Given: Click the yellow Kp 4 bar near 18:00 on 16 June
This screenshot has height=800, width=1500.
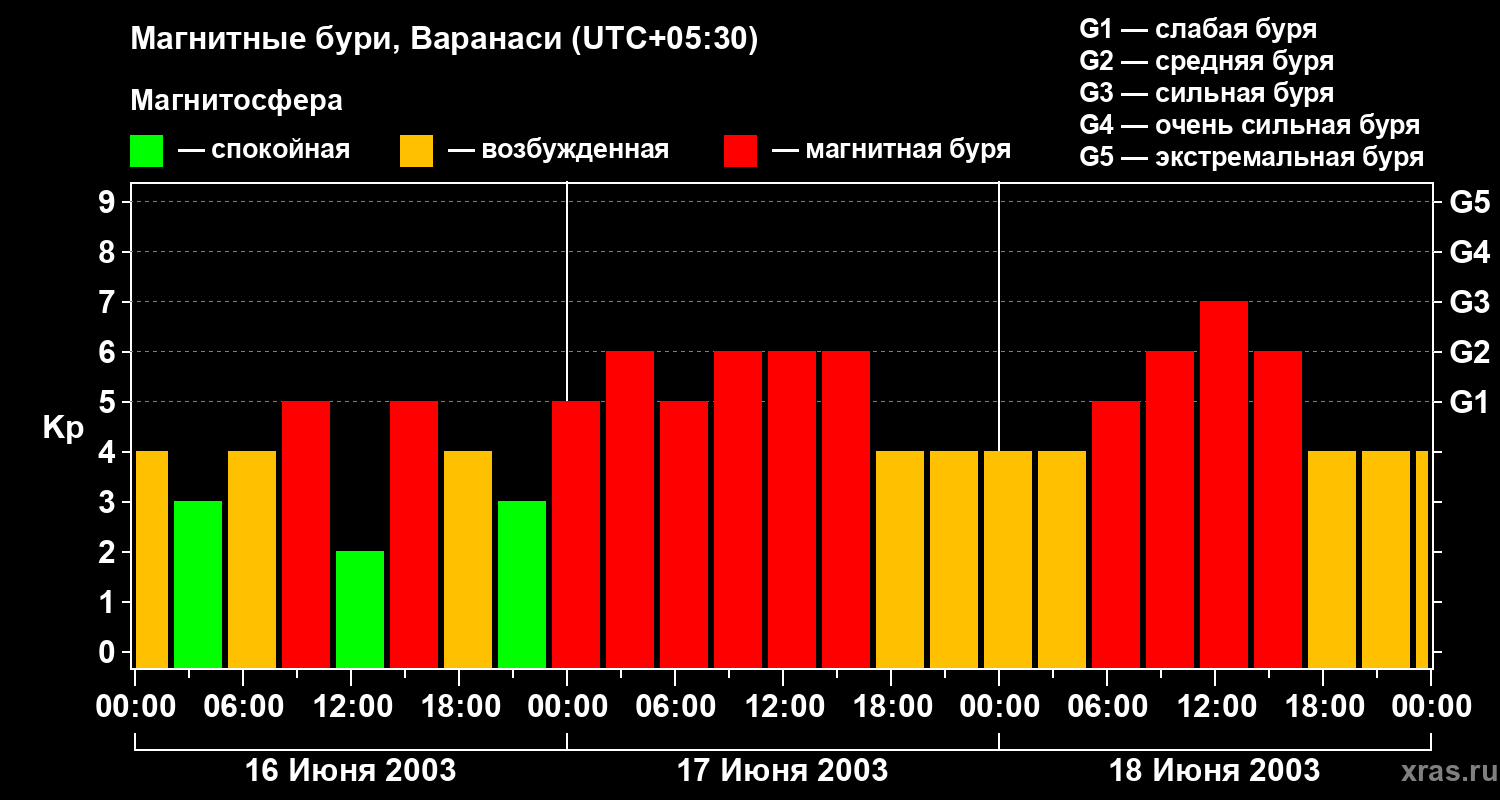Looking at the screenshot, I should pos(468,559).
